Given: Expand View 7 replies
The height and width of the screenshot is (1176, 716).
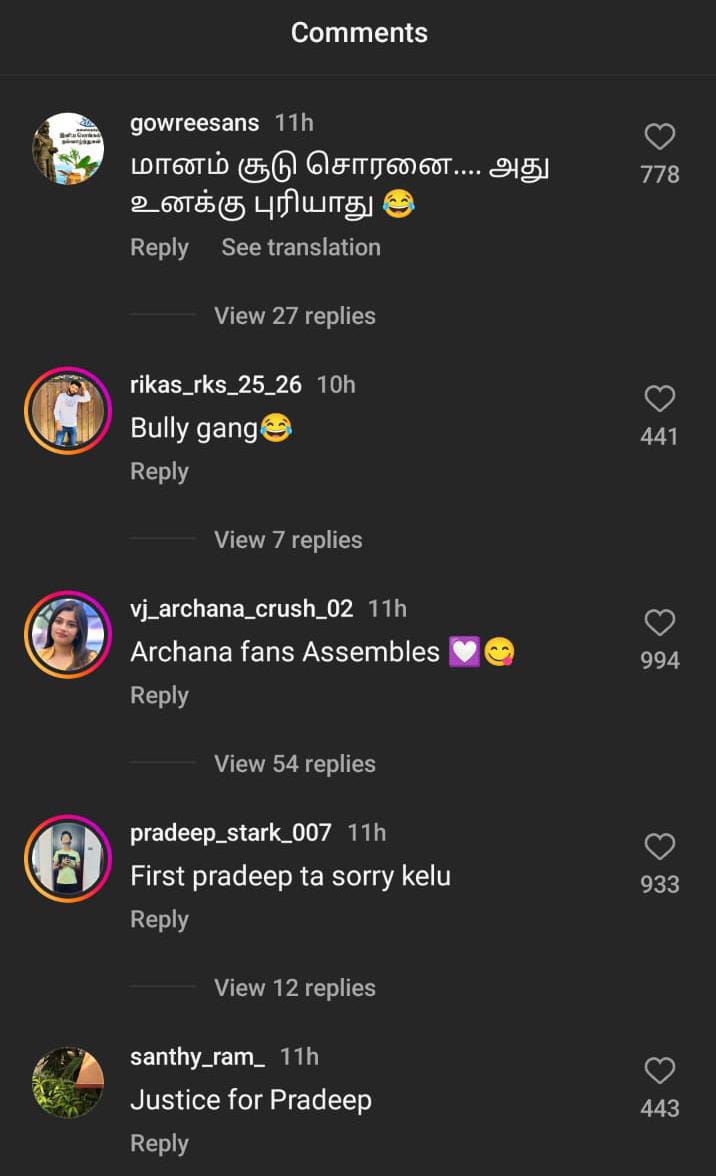Looking at the screenshot, I should click(288, 540).
